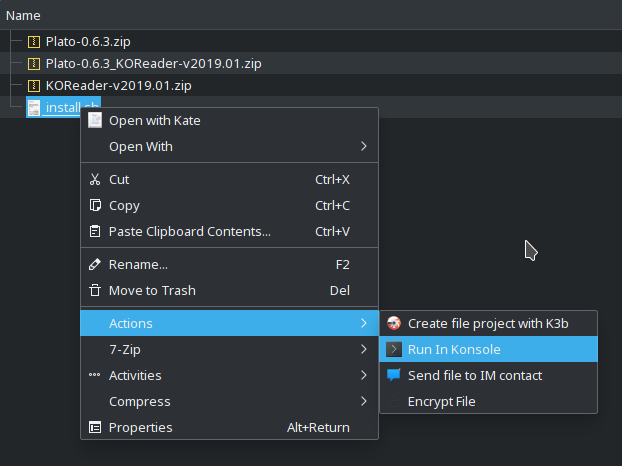Click the Activities dots icon
The image size is (622, 466).
(95, 376)
